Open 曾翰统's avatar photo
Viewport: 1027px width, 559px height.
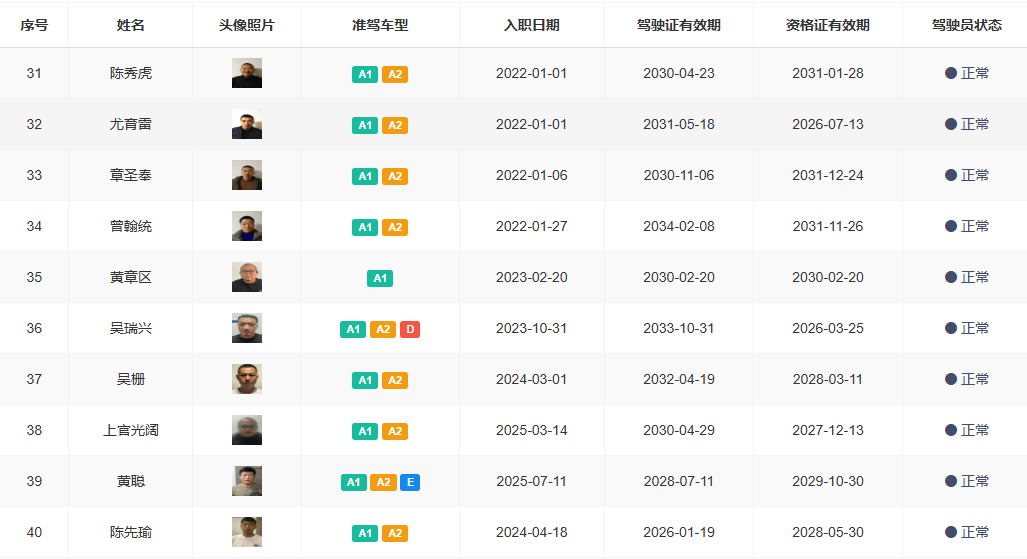pyautogui.click(x=247, y=226)
